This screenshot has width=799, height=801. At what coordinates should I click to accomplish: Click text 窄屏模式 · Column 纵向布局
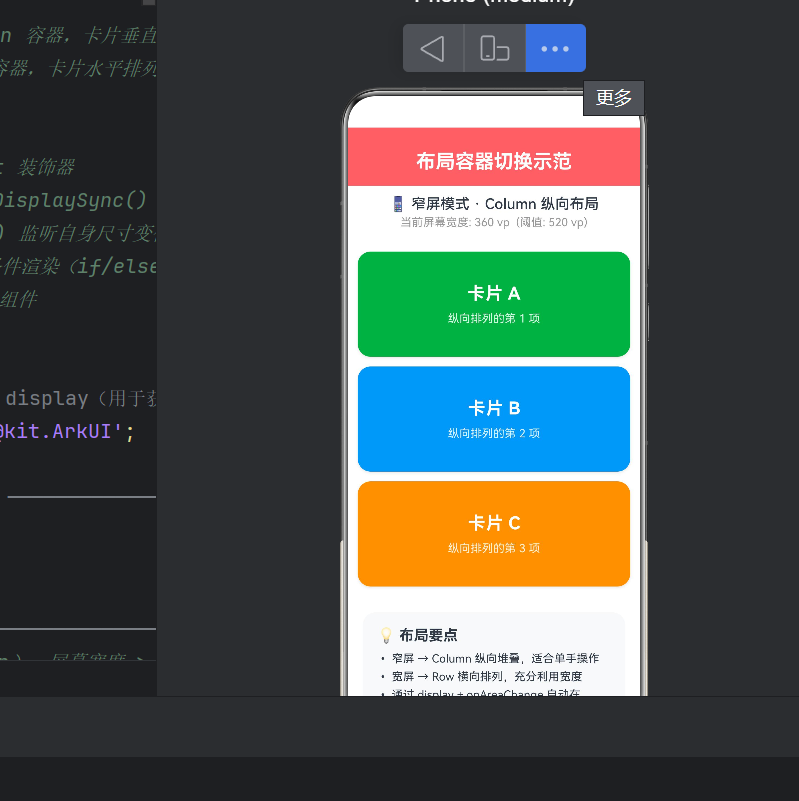point(505,204)
